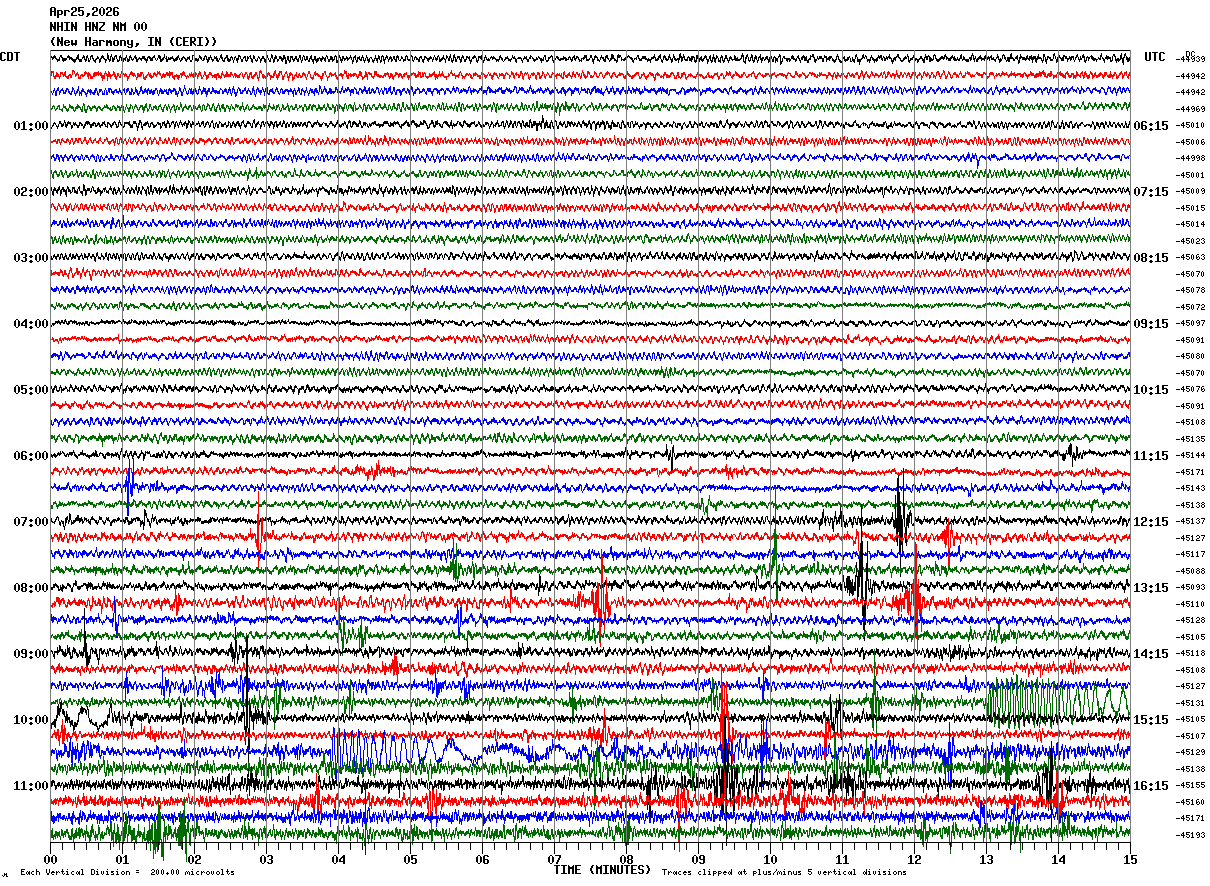Click 'Traces clipped at plus/minus 5 vertical divisions' note

(x=784, y=873)
